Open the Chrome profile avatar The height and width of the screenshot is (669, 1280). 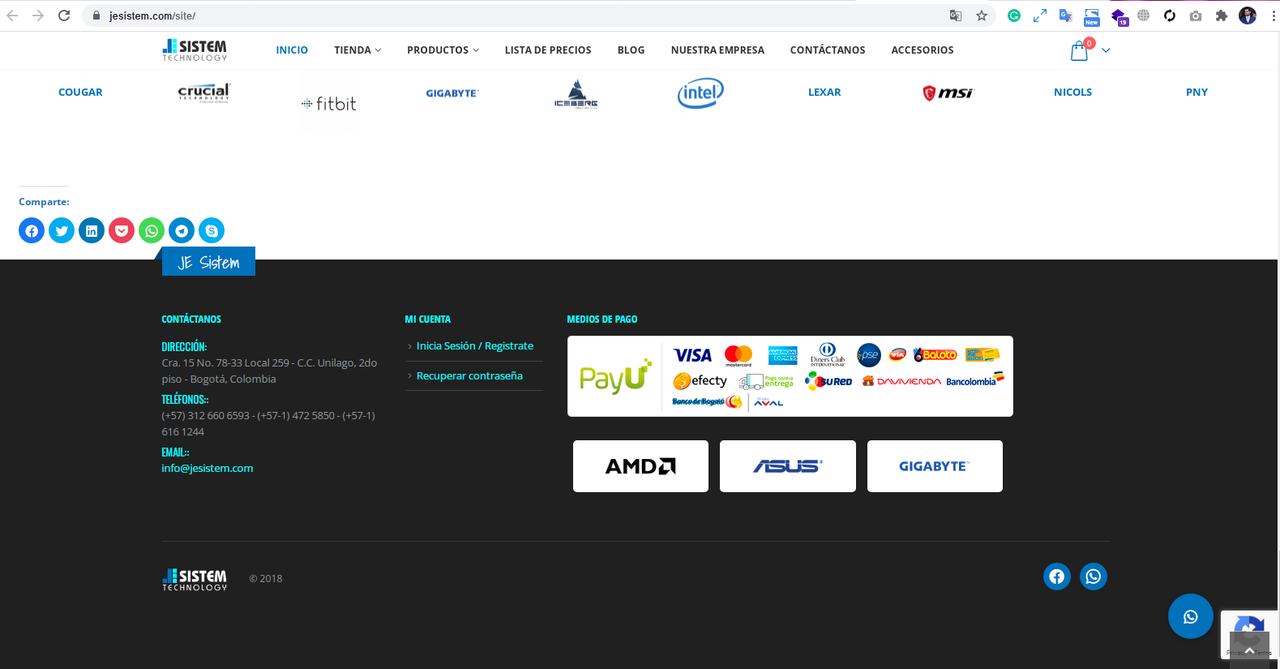click(x=1247, y=16)
